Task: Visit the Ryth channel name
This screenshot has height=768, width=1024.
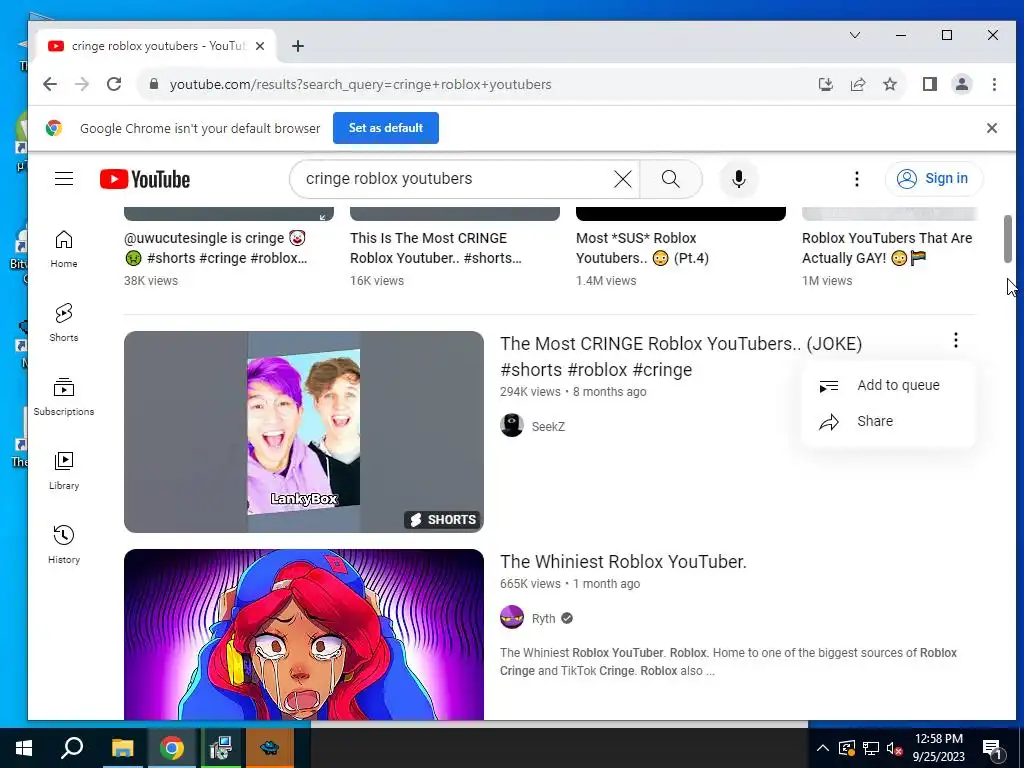Action: pos(543,618)
